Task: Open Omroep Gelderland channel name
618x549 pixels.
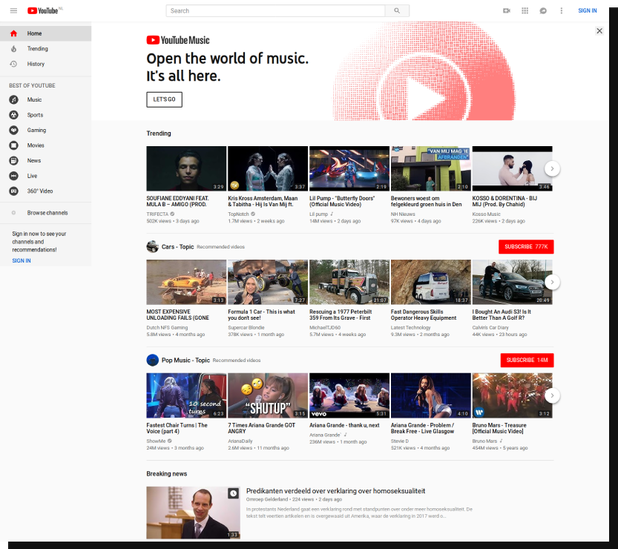Action: [267, 499]
